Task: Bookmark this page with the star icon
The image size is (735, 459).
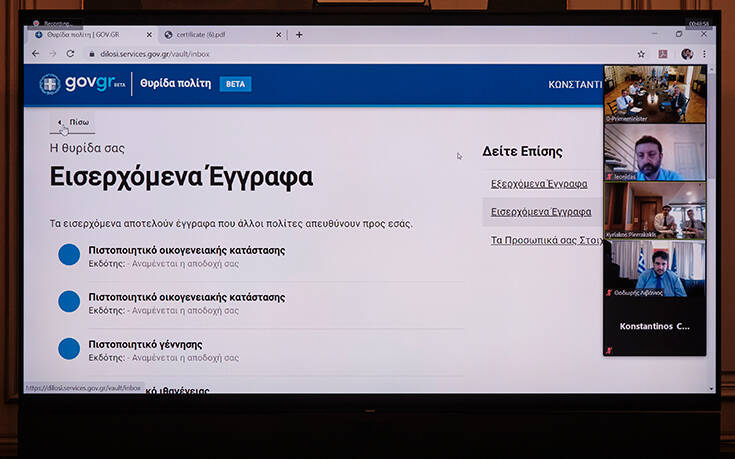Action: coord(641,54)
